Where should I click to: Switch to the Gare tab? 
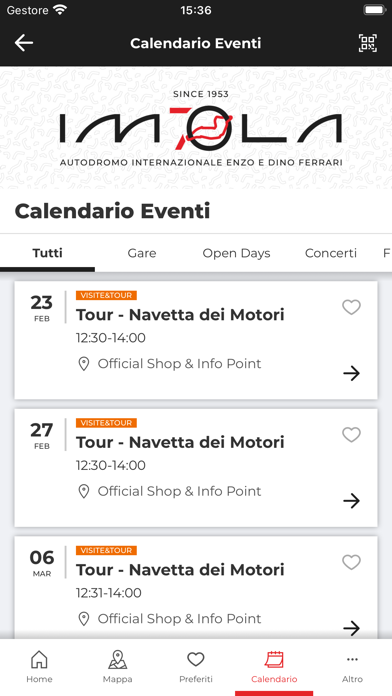pos(142,253)
